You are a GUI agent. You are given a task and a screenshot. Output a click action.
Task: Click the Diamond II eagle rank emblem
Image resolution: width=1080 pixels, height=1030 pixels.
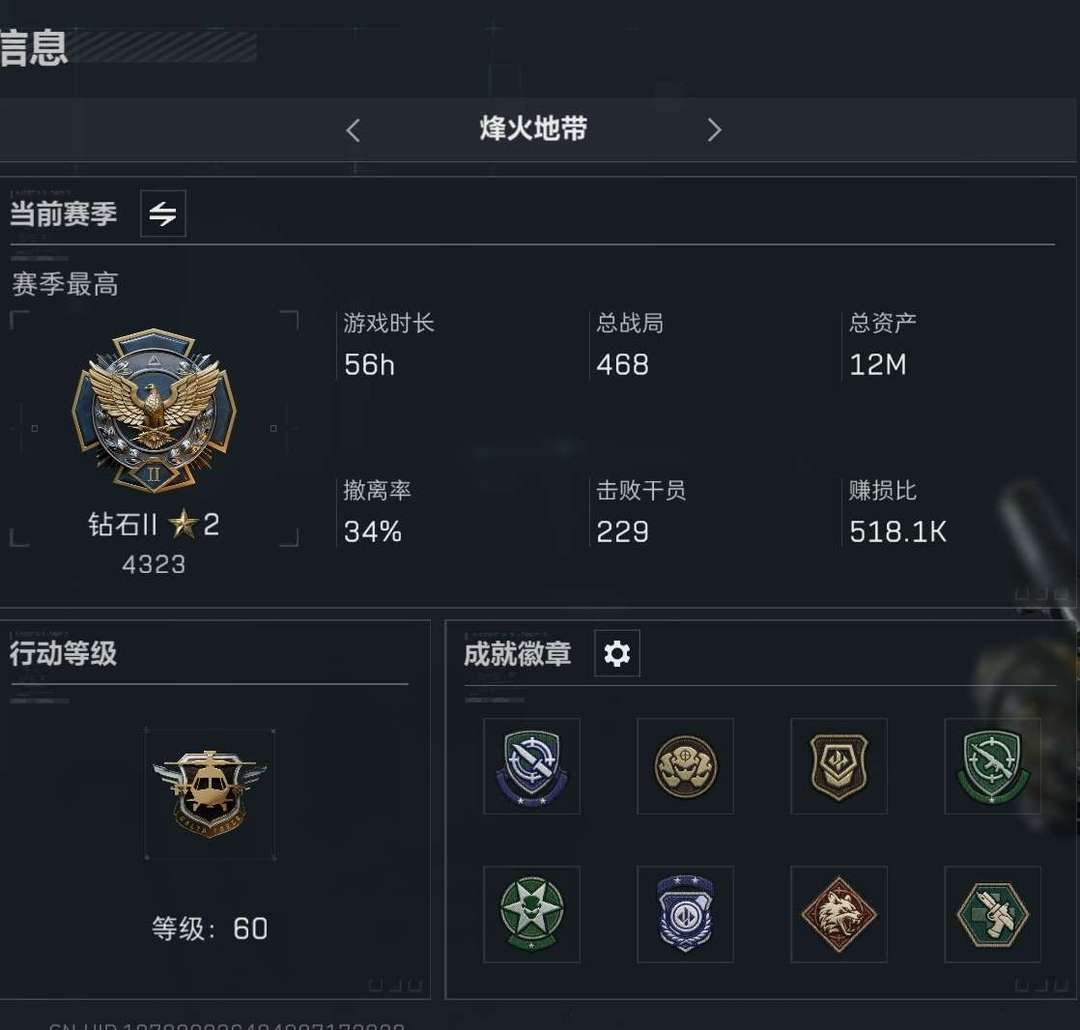tap(154, 411)
